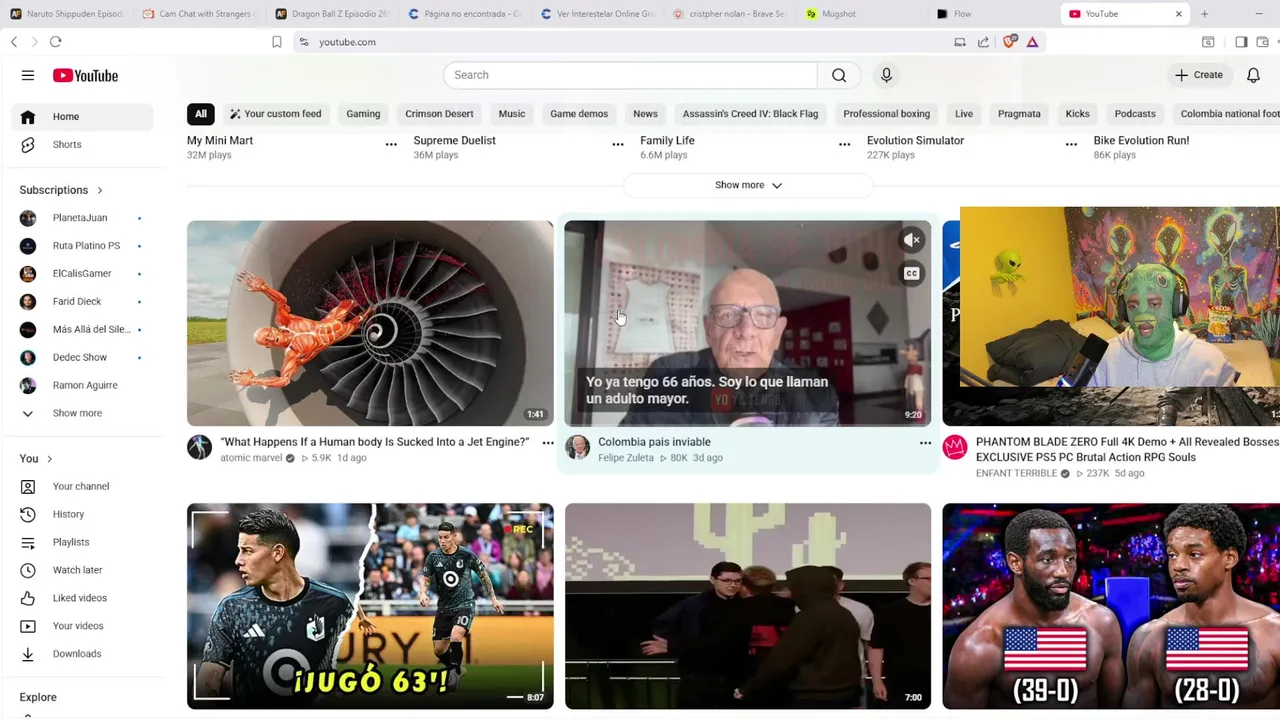The width and height of the screenshot is (1280, 720).
Task: Open watch History
Action: (84, 515)
